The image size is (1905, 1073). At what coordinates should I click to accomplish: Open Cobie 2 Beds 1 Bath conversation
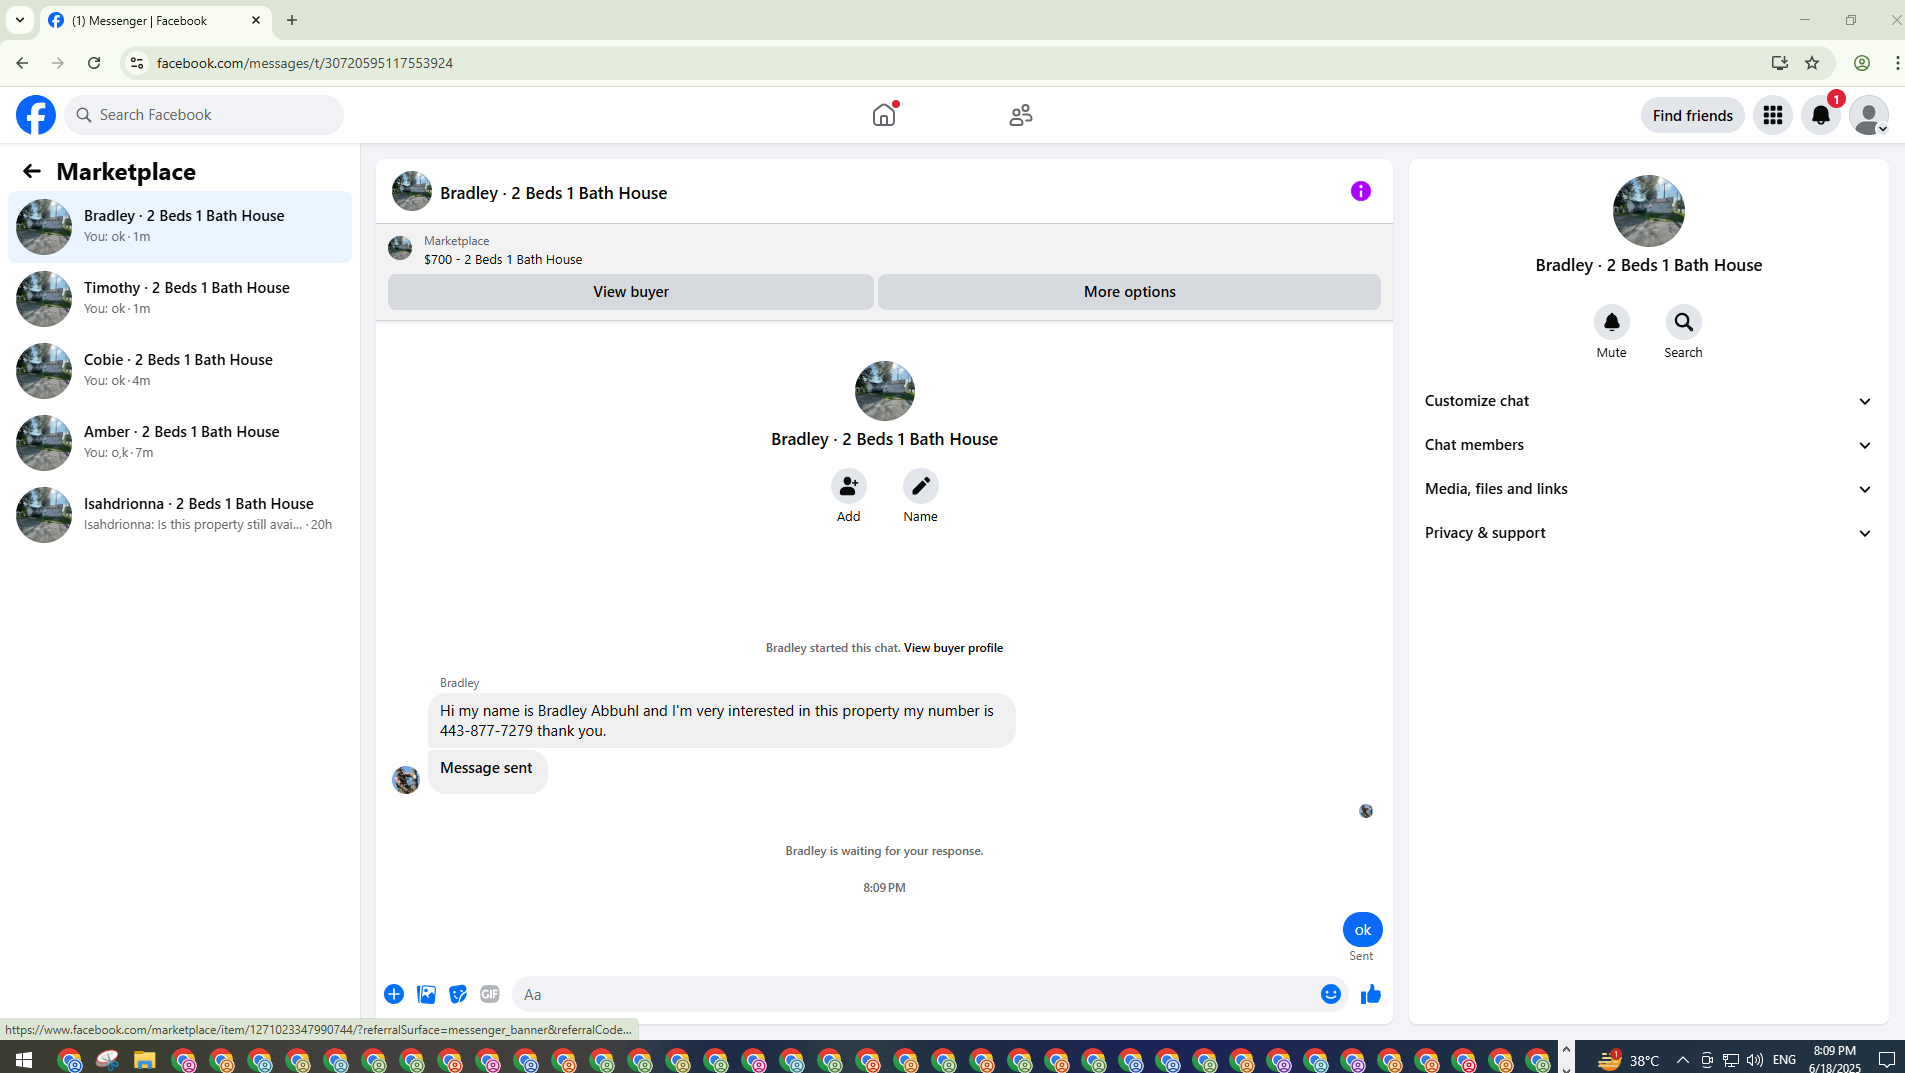[180, 371]
